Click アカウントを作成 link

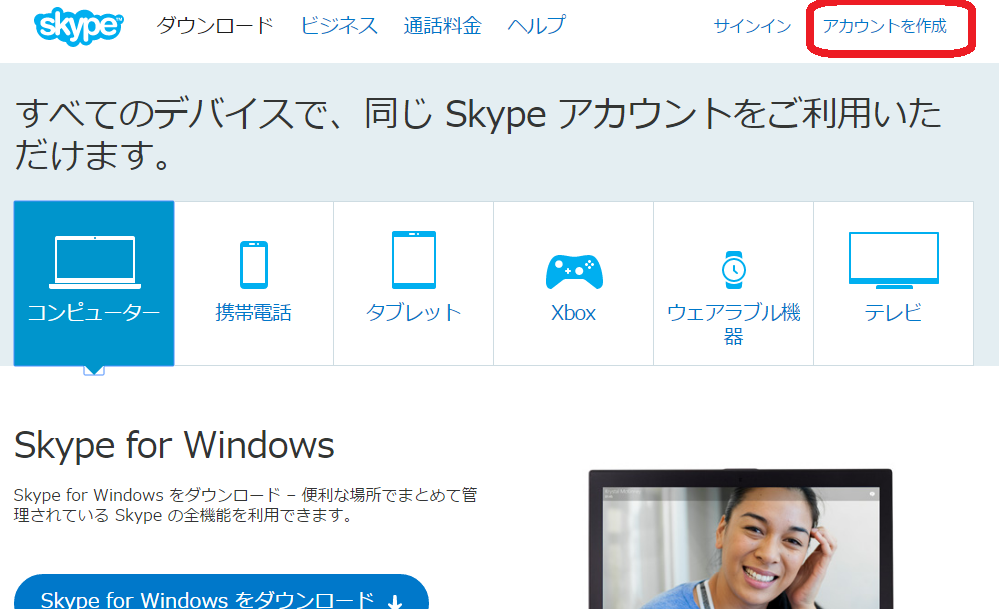coord(884,26)
